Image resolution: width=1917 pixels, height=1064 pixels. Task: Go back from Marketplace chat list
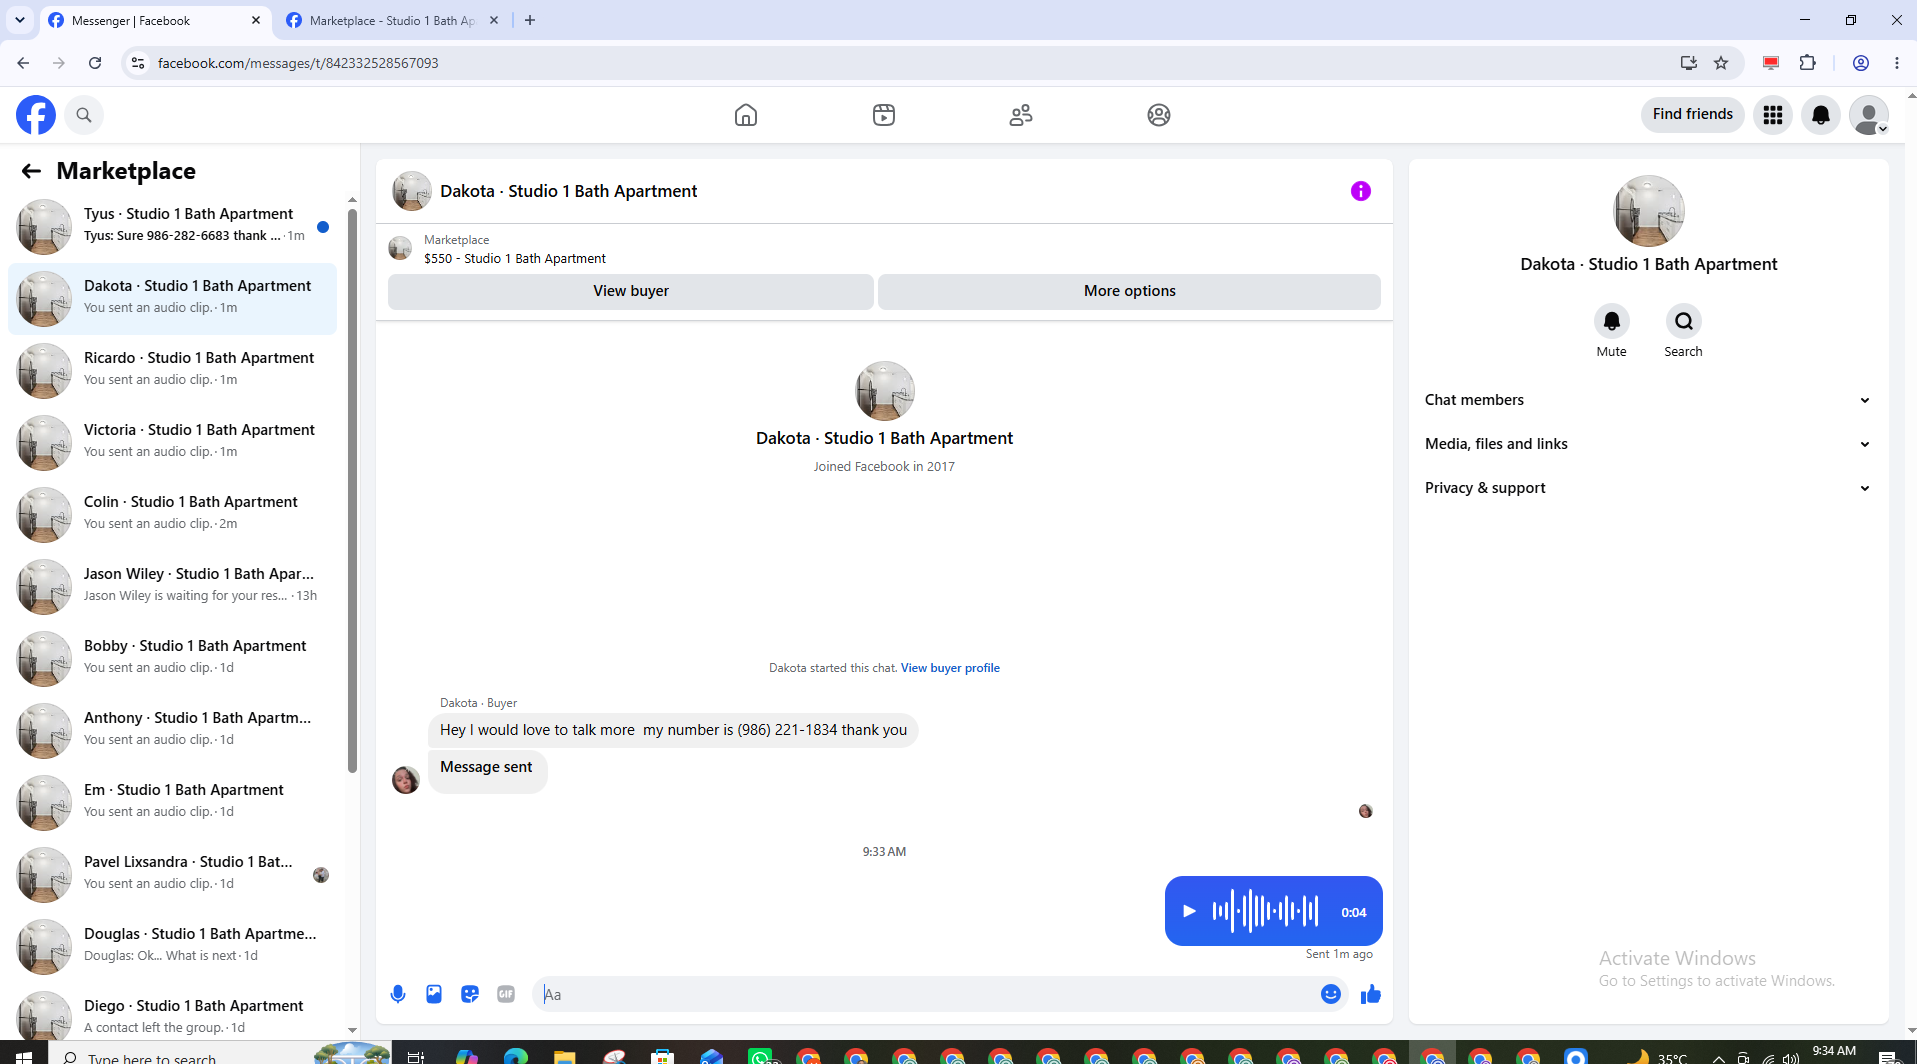pos(31,171)
